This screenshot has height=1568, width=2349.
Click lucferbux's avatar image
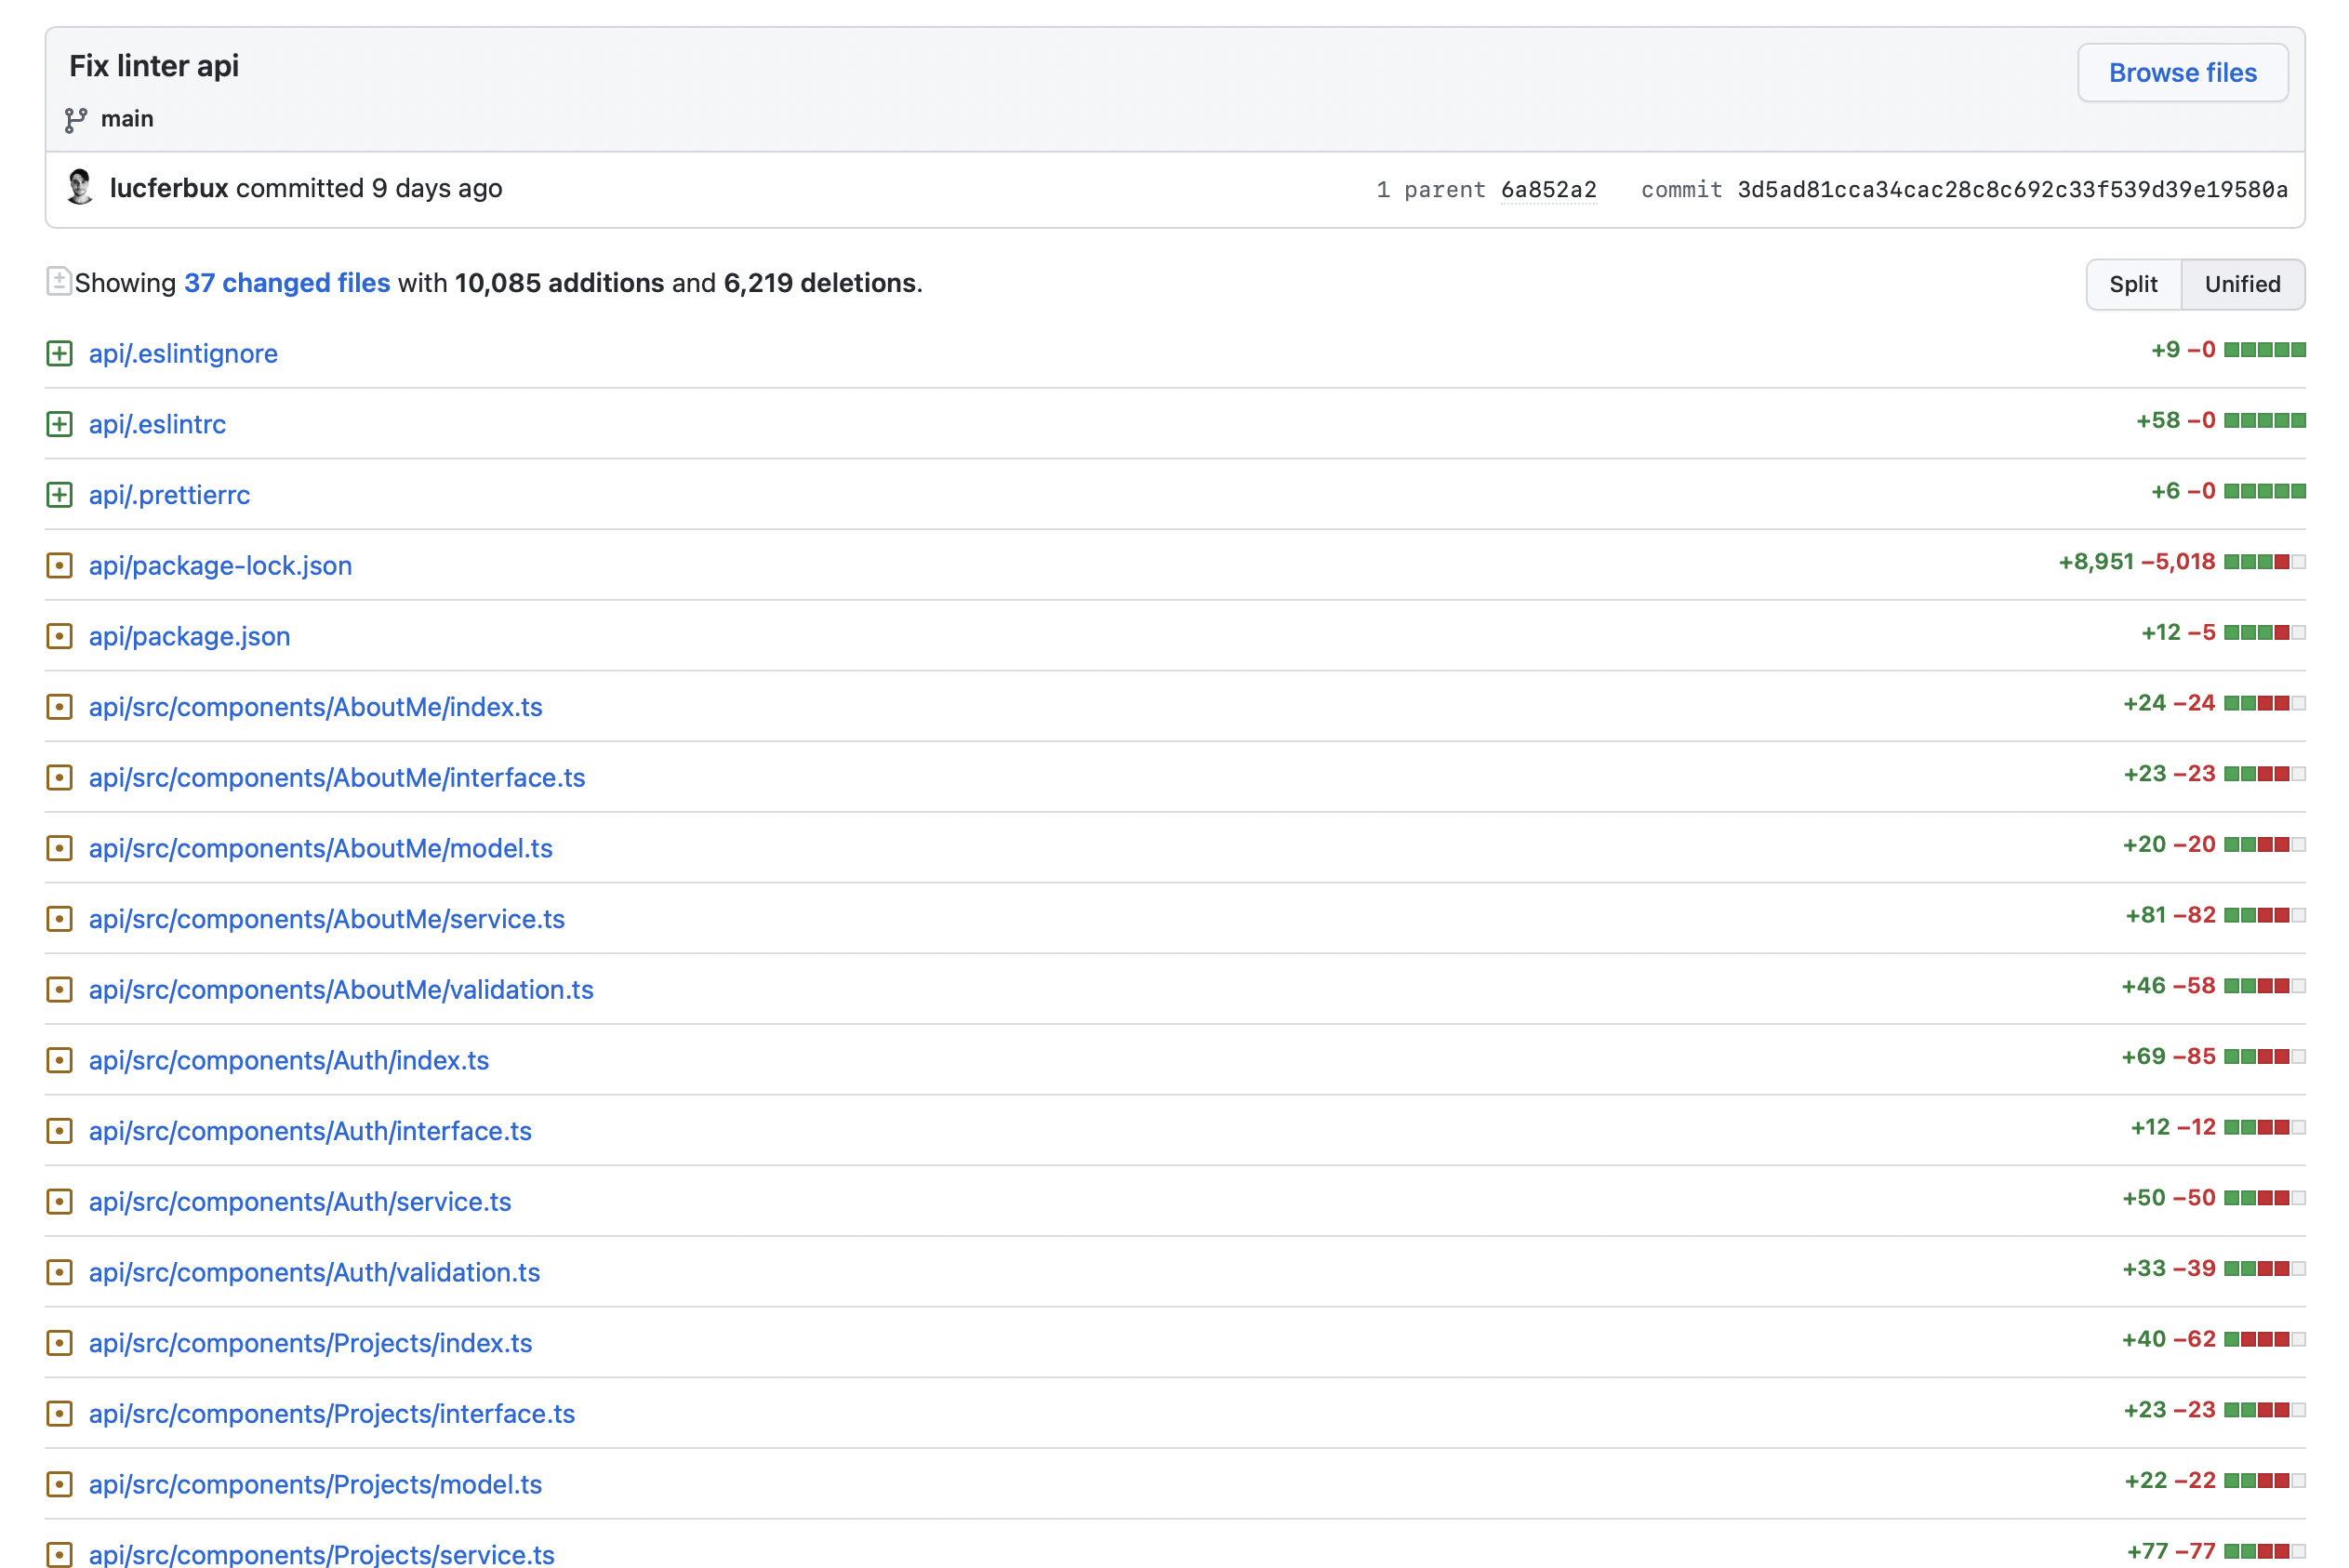80,188
